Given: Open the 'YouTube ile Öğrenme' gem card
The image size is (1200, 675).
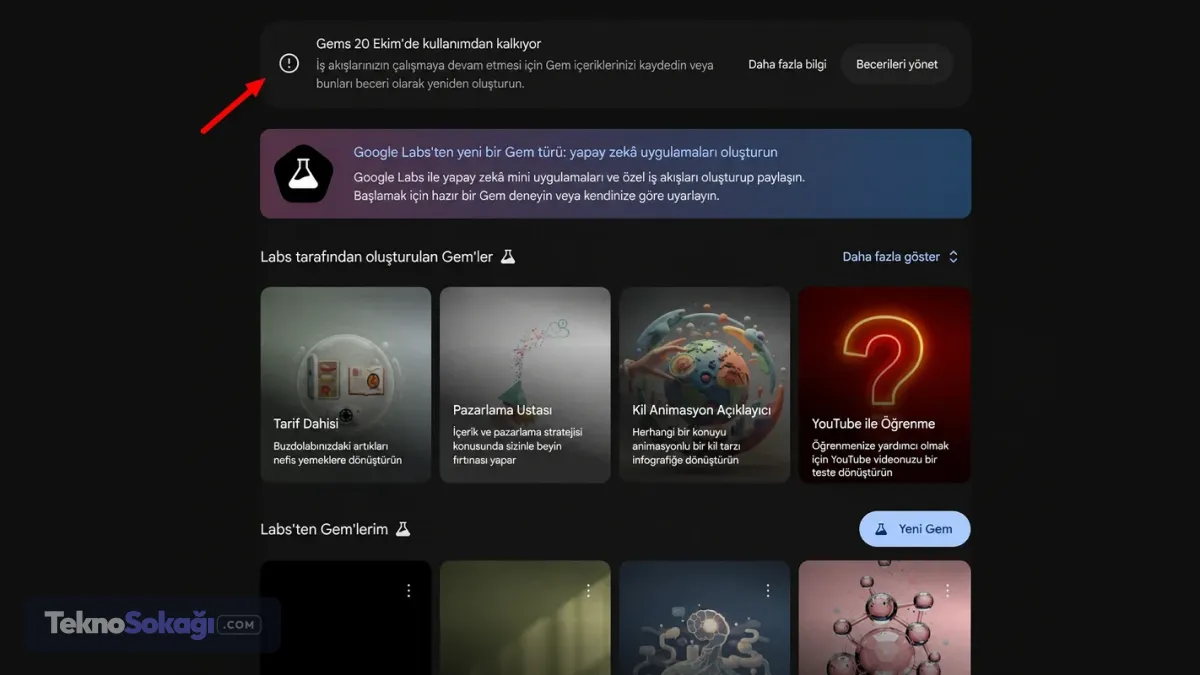Looking at the screenshot, I should 885,385.
